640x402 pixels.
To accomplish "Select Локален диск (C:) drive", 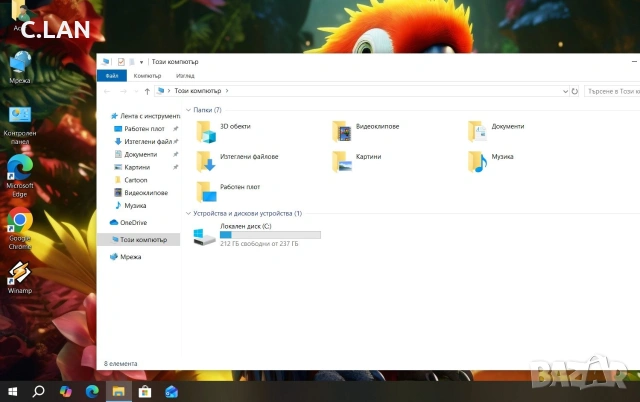I will click(257, 235).
